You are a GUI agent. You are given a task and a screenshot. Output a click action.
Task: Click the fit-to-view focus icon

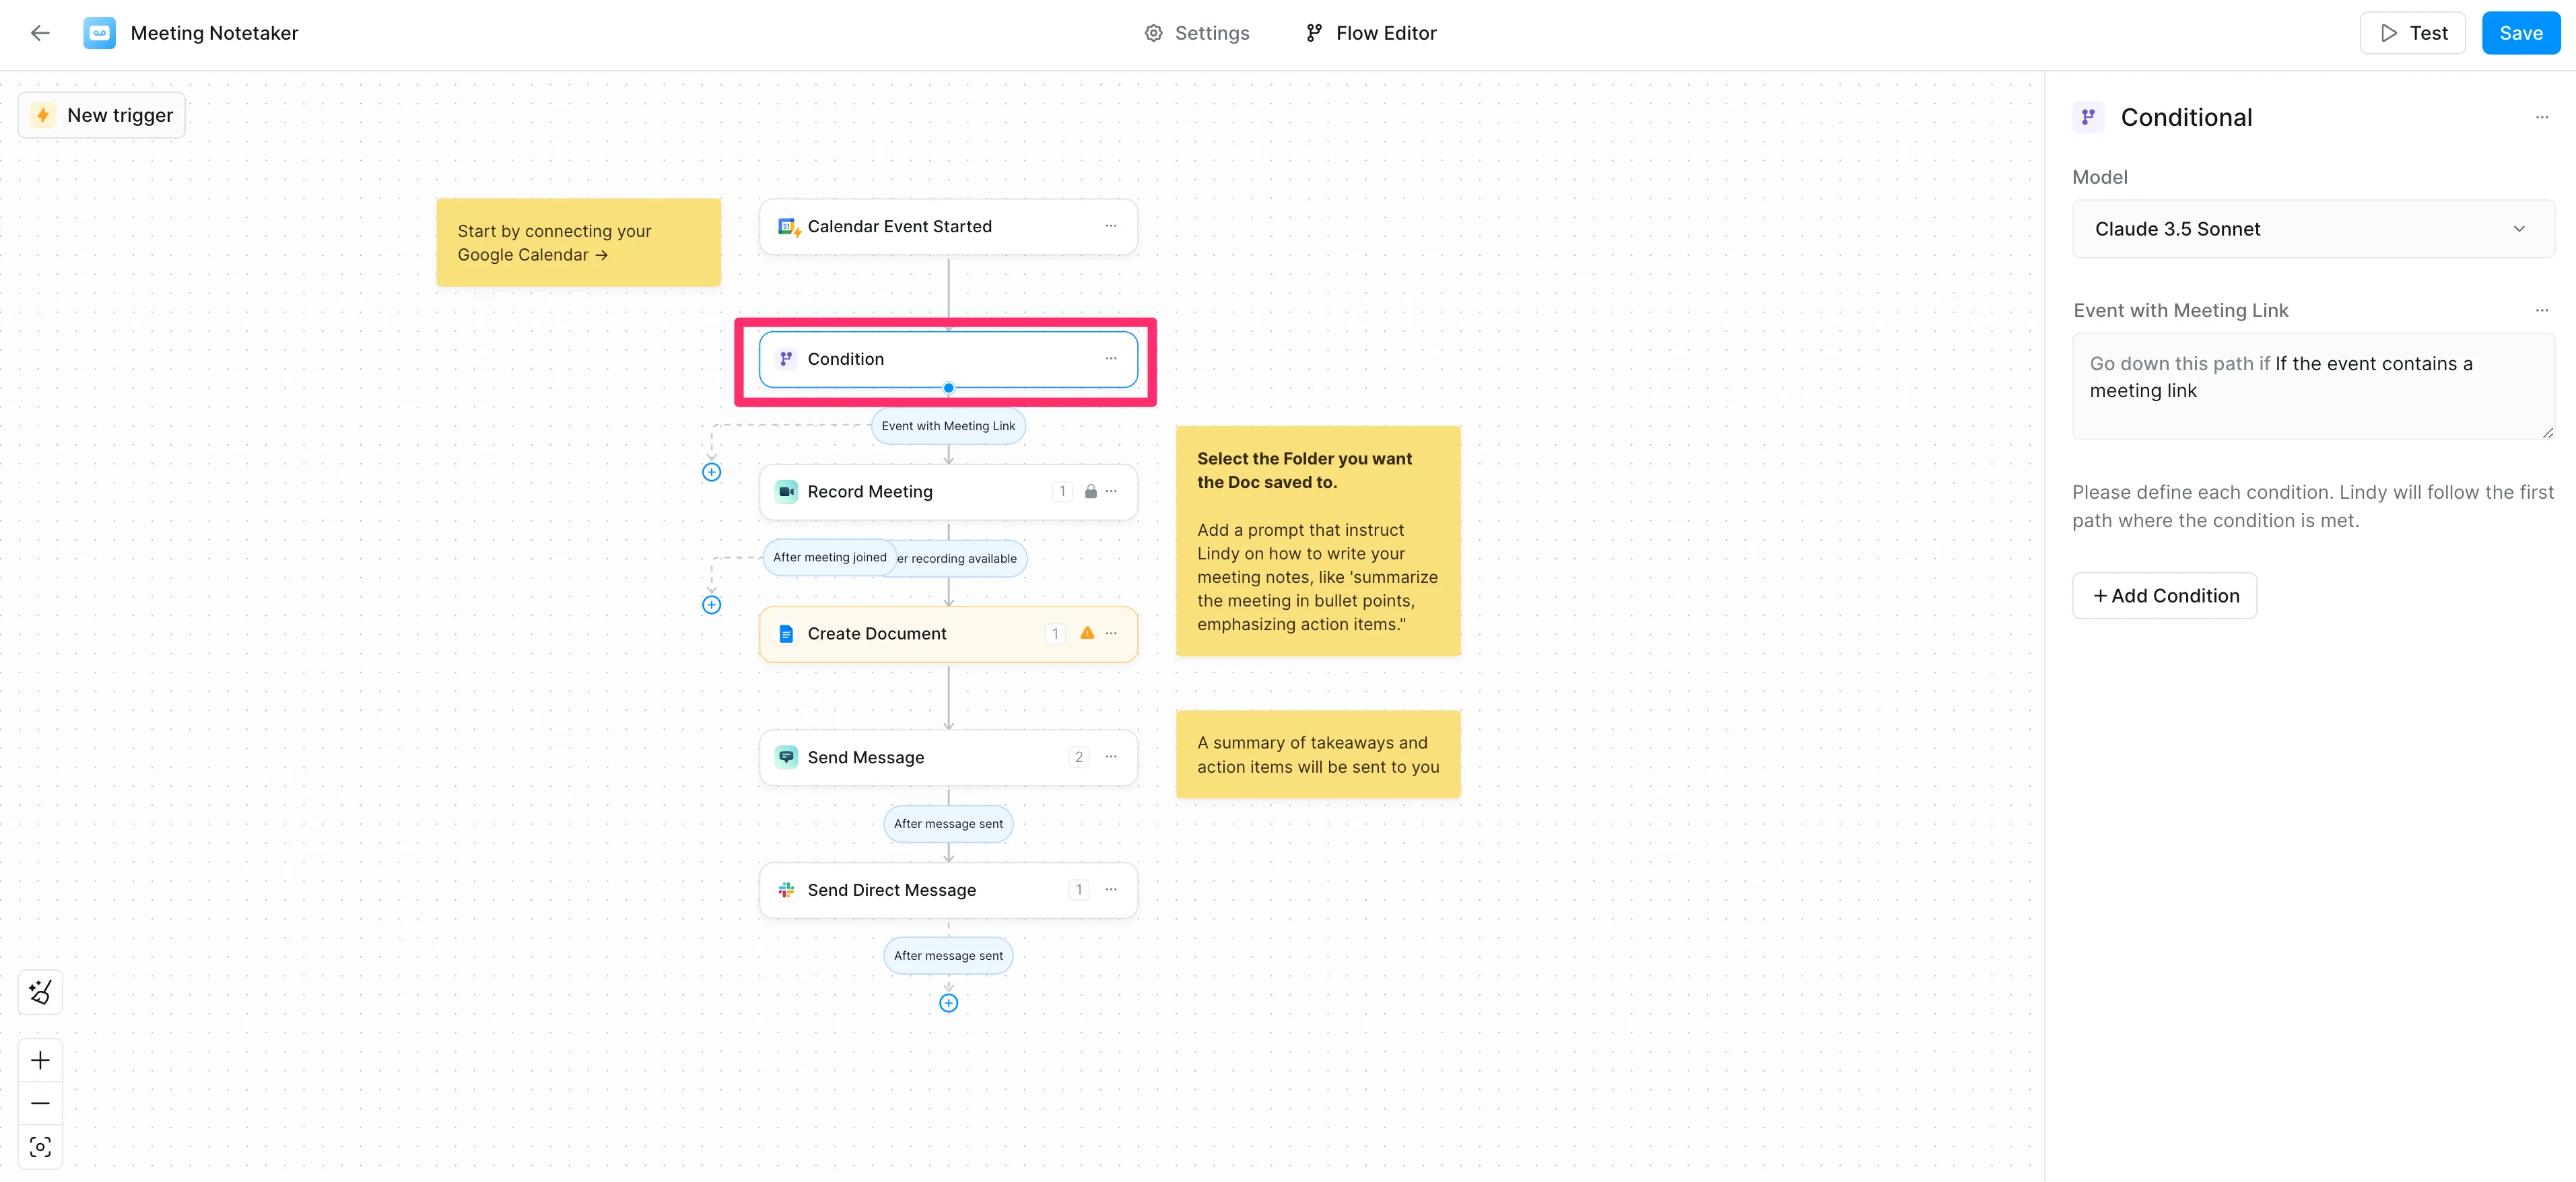(x=40, y=1146)
